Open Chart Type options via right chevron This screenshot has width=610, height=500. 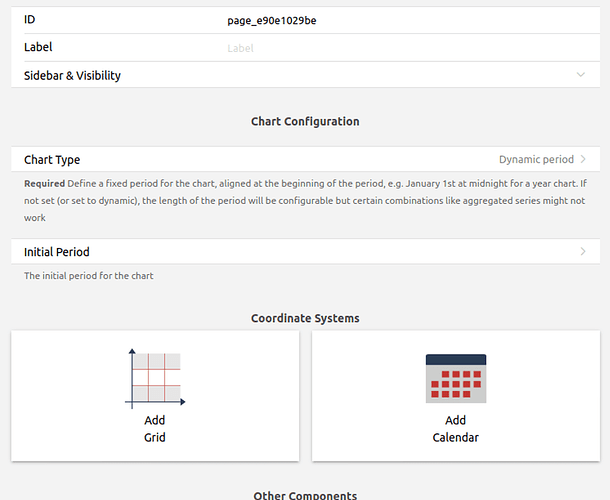point(583,160)
